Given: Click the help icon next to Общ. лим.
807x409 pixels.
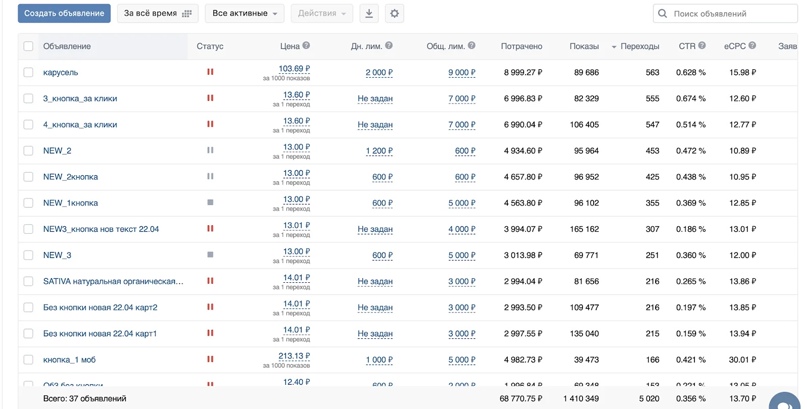Looking at the screenshot, I should click(x=472, y=46).
